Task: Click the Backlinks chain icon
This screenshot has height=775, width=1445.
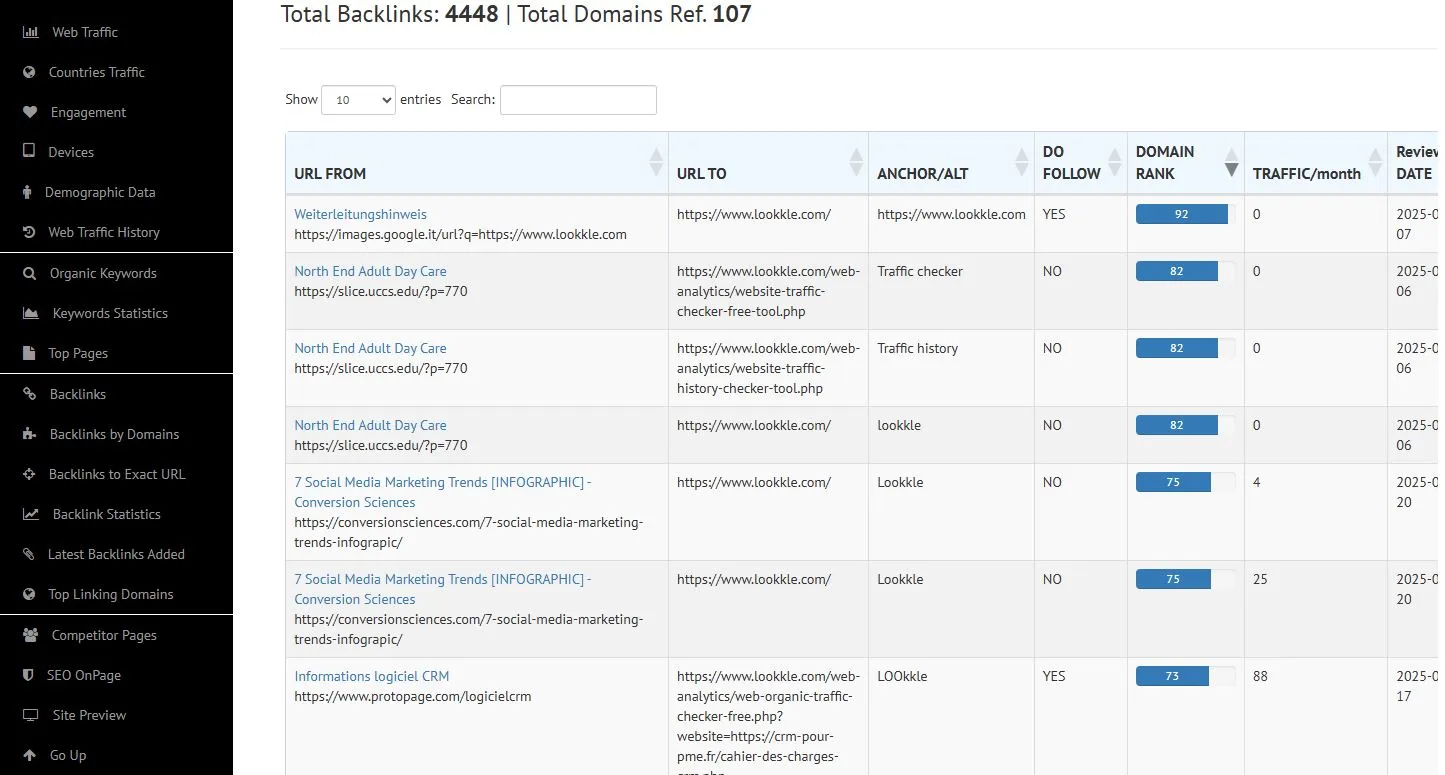Action: pos(30,394)
